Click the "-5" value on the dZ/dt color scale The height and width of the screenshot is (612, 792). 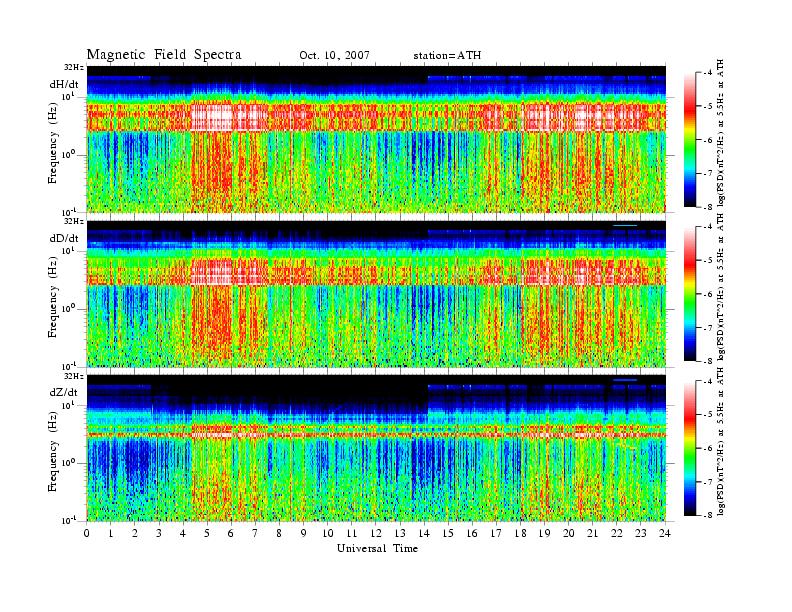click(x=708, y=415)
